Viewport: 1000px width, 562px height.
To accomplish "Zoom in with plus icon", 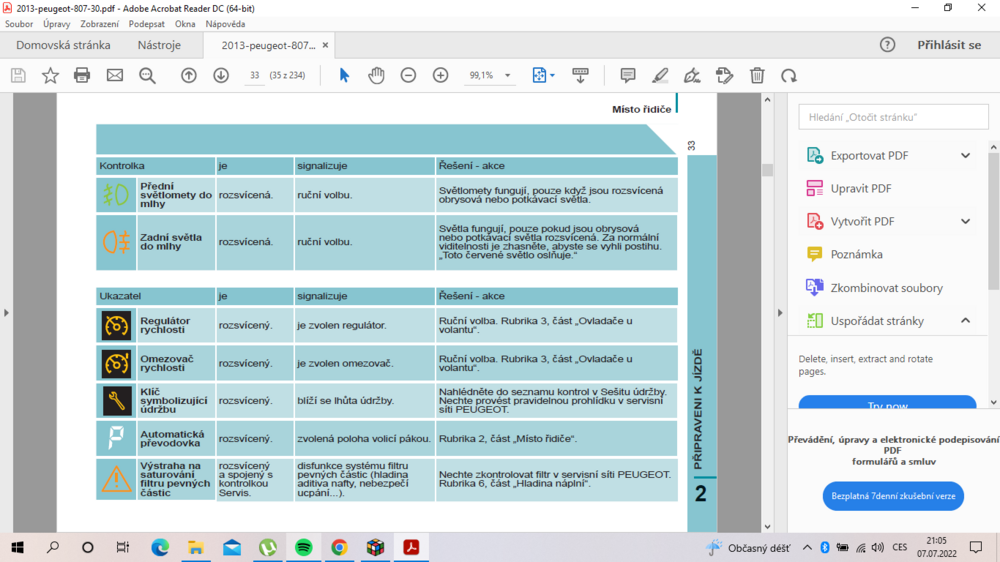I will click(441, 75).
